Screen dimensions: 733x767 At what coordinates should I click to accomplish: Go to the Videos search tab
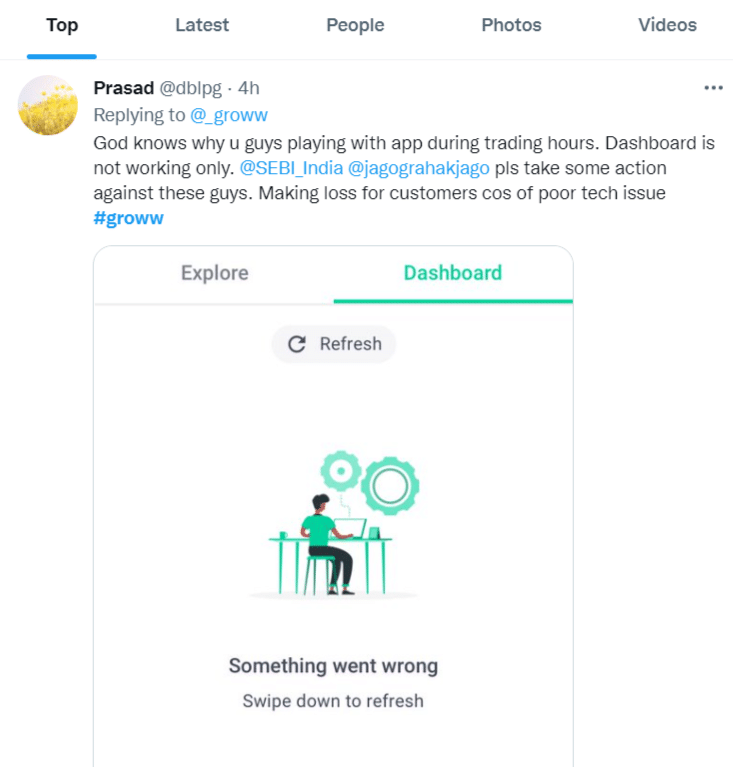click(x=667, y=26)
